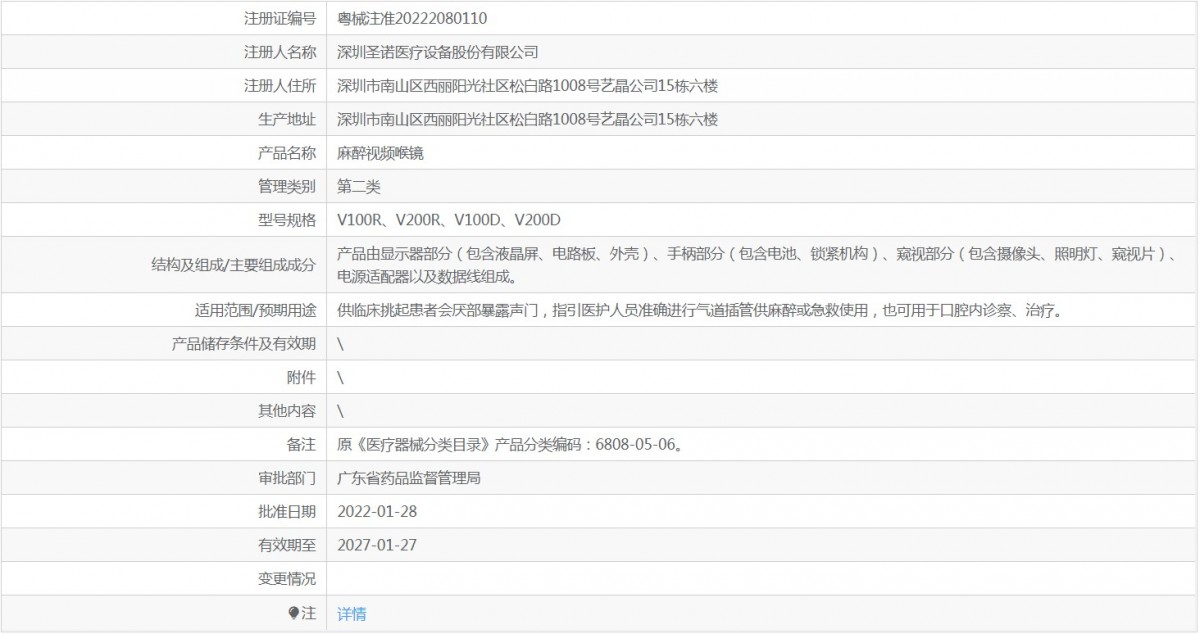Click the 型号规格 row label
This screenshot has height=634, width=1200.
(287, 220)
